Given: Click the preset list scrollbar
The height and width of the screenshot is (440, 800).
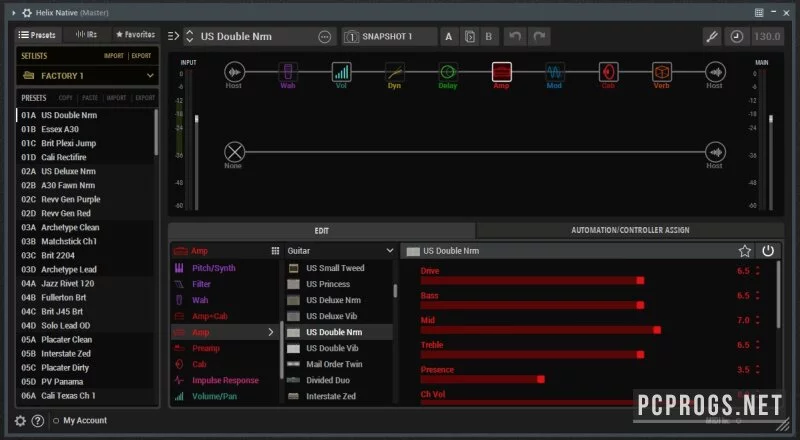Looking at the screenshot, I should tap(156, 133).
